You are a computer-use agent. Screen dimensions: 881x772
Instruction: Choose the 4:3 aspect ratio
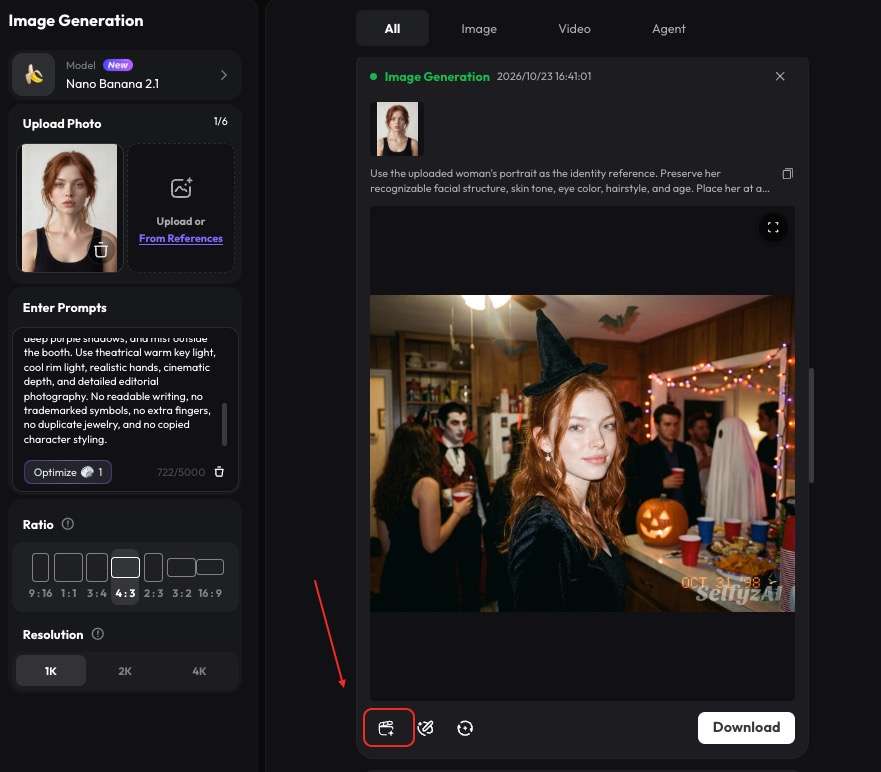pos(125,576)
